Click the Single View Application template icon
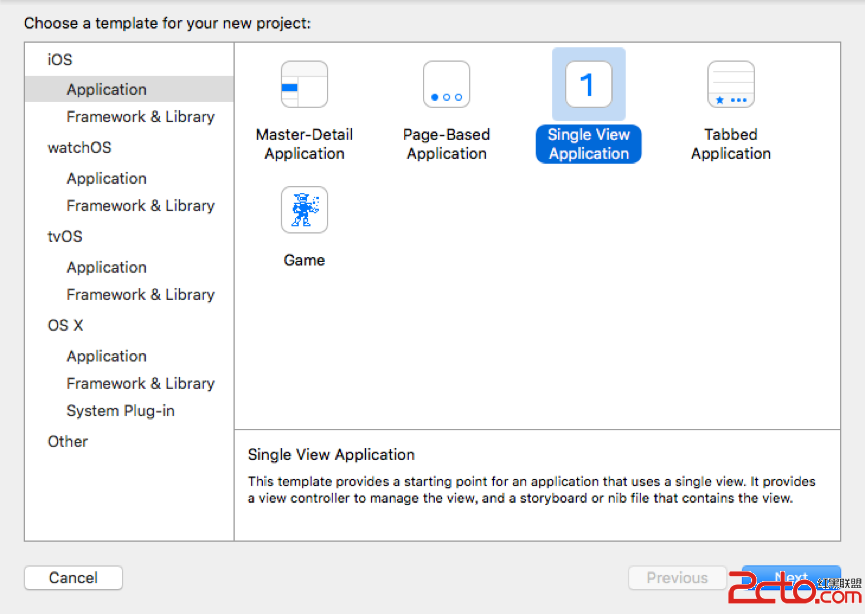The image size is (865, 614). 588,85
